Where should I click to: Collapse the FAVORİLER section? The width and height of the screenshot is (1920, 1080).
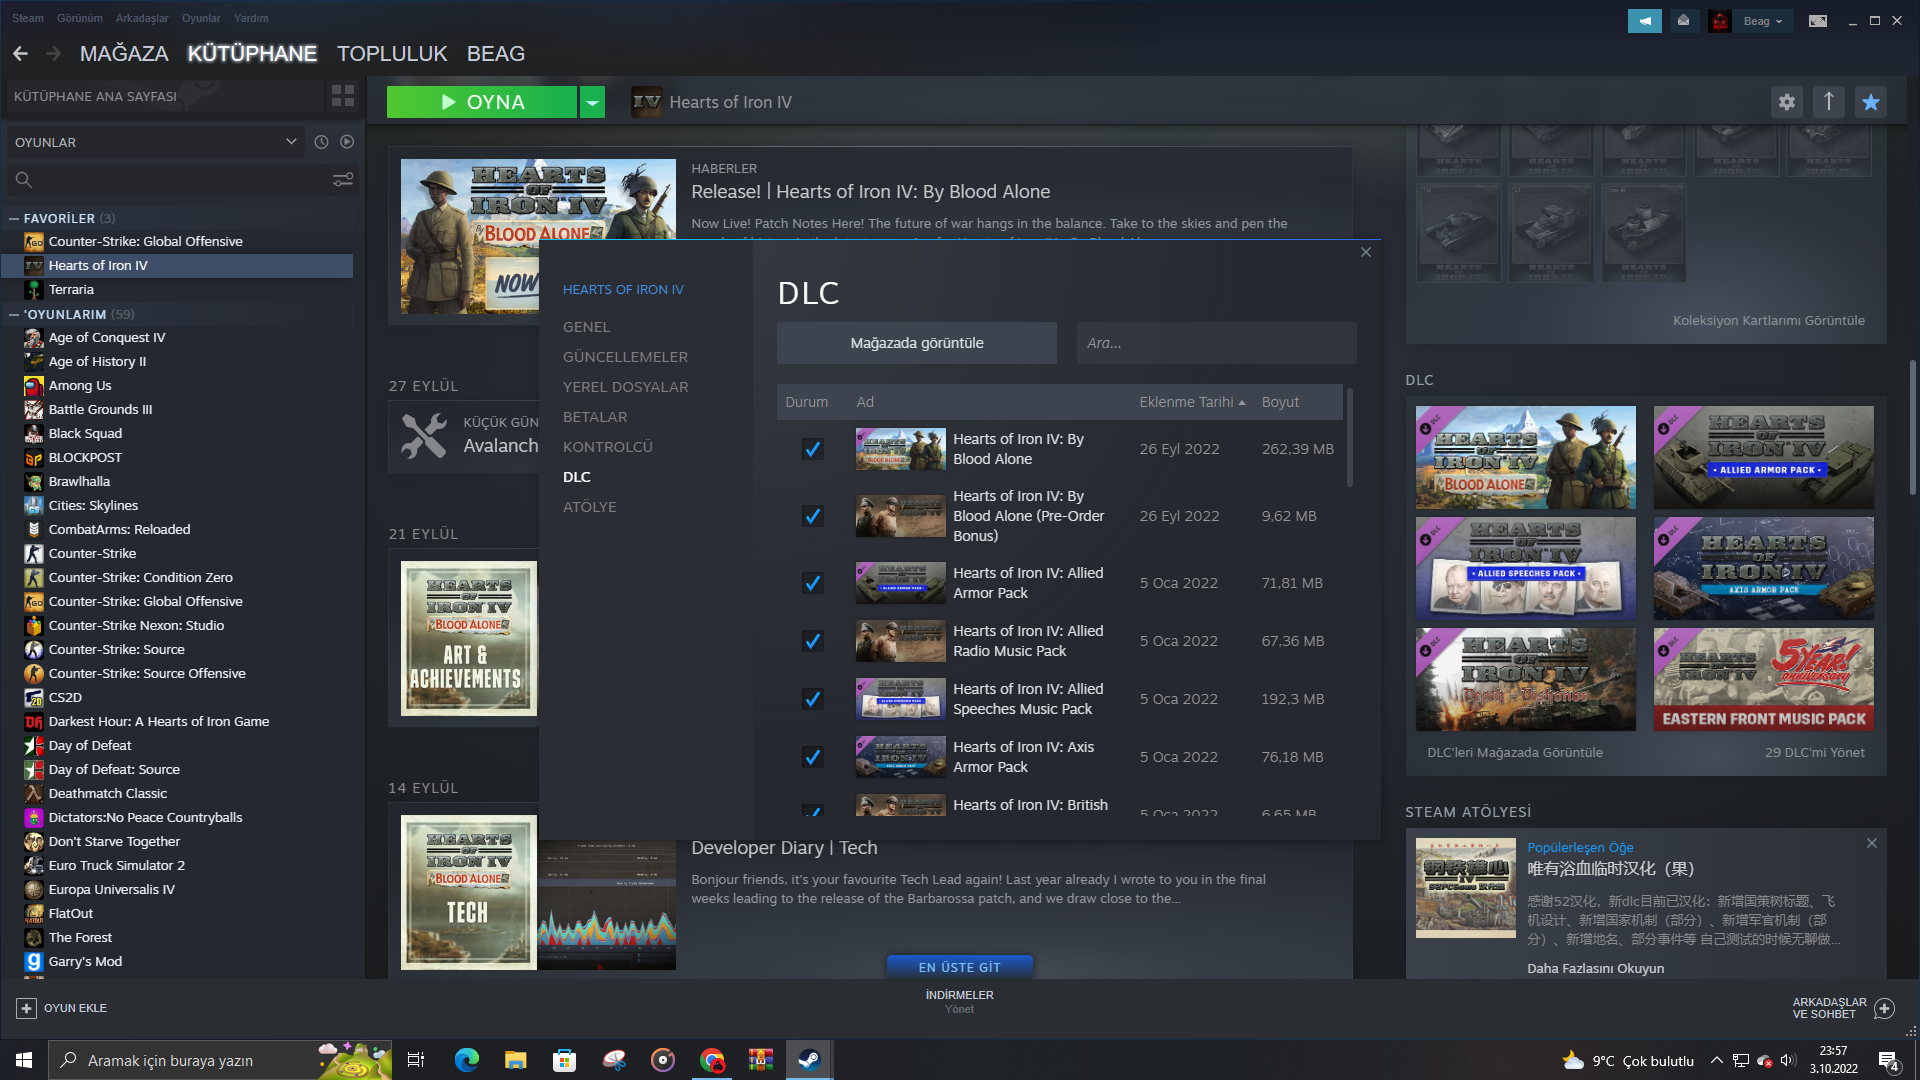tap(14, 218)
